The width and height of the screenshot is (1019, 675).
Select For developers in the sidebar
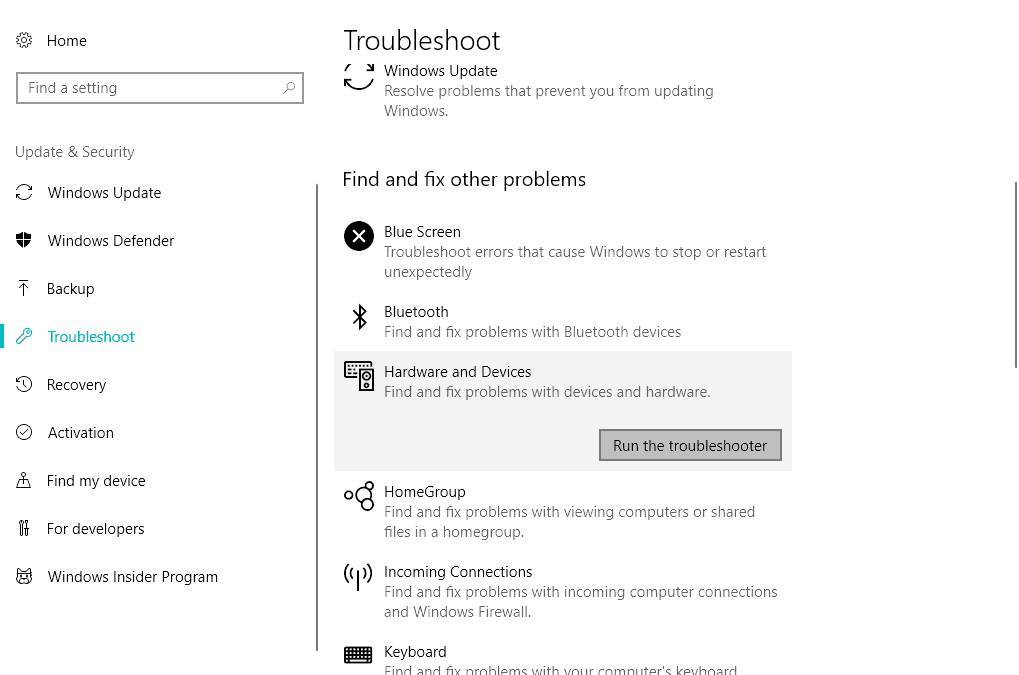click(x=96, y=528)
